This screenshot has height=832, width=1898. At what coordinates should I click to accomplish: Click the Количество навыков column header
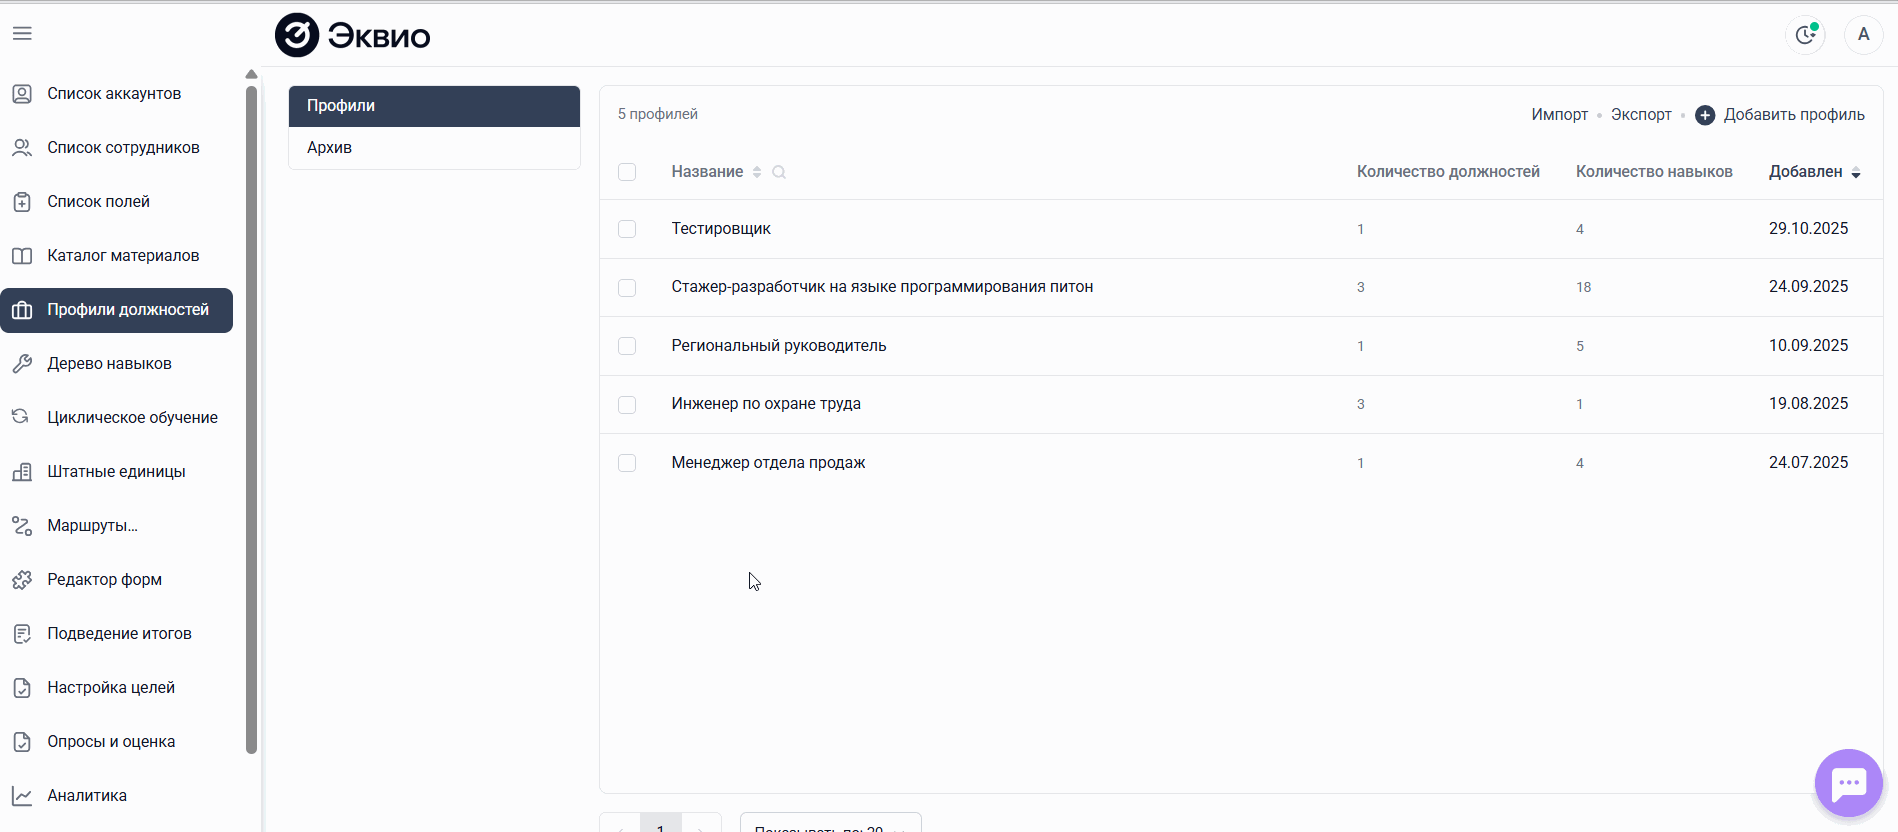click(x=1654, y=172)
